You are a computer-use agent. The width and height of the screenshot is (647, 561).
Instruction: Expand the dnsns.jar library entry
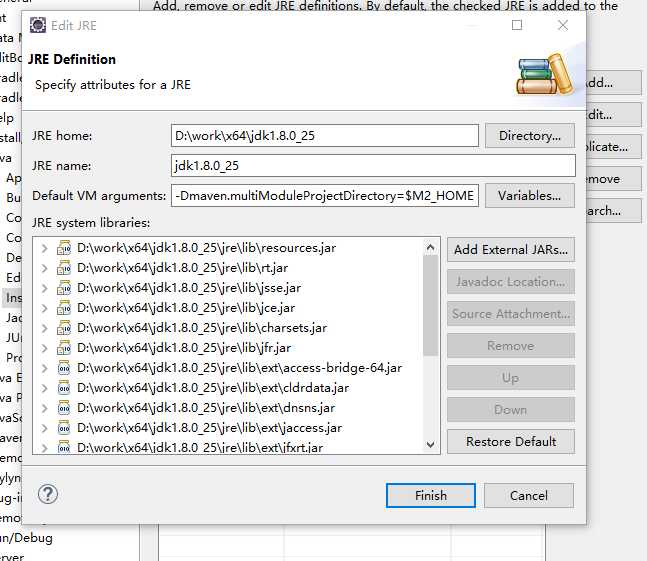pos(45,408)
